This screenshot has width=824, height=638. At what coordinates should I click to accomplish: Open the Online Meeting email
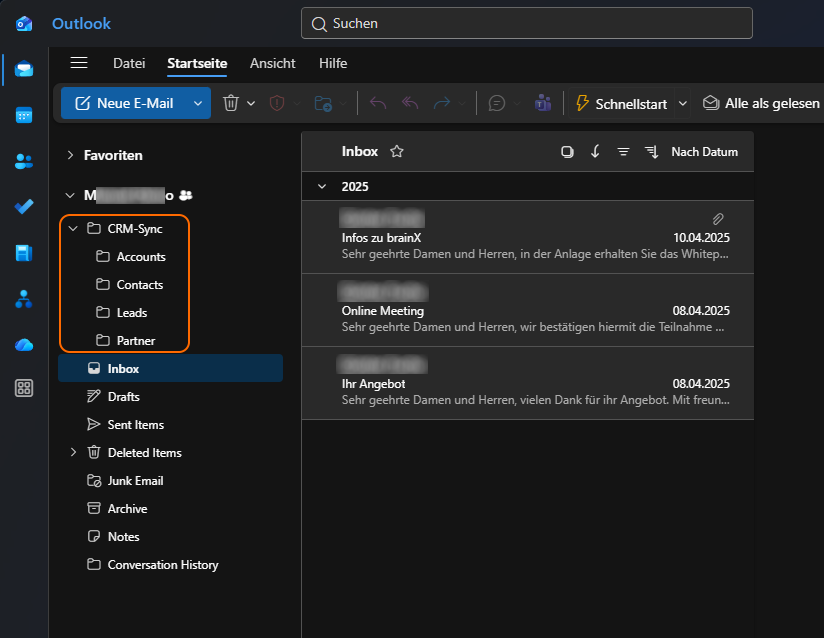pyautogui.click(x=528, y=310)
